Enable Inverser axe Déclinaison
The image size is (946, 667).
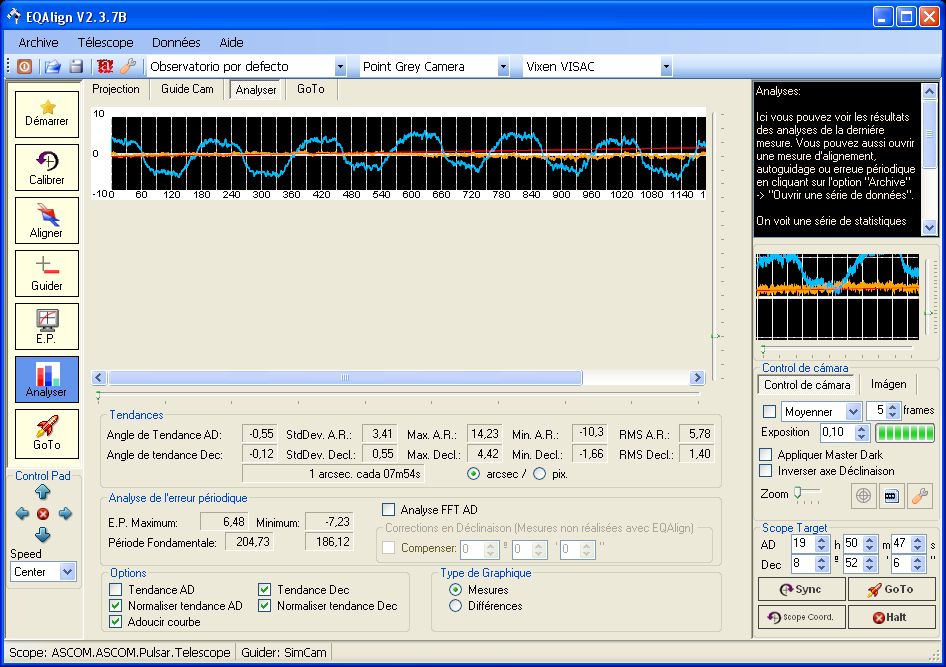click(766, 470)
